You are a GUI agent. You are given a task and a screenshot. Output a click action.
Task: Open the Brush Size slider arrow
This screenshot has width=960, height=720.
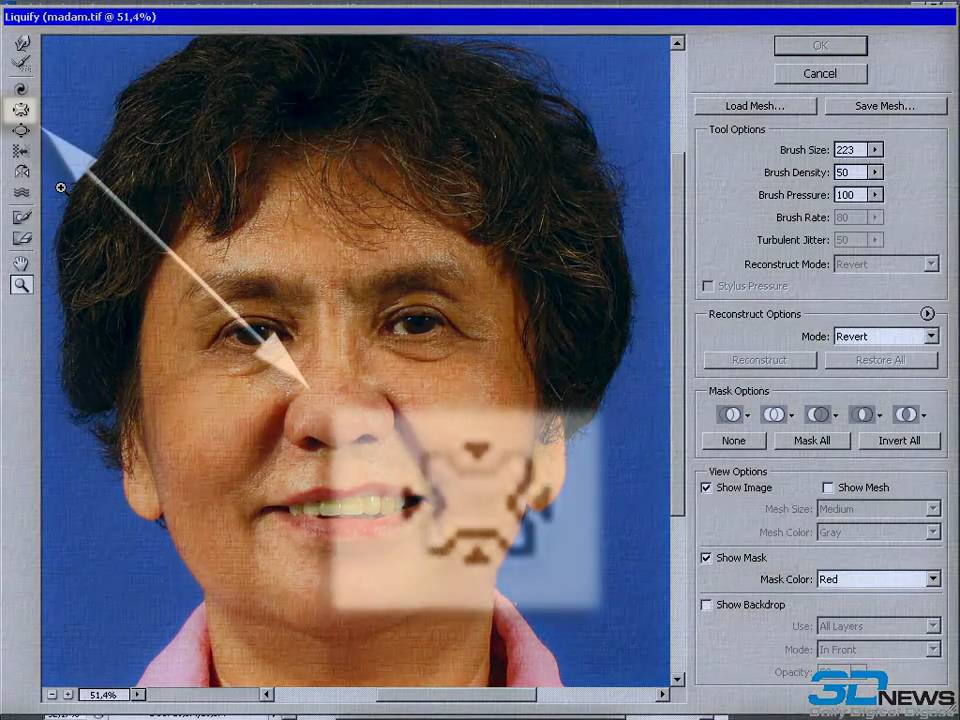click(x=876, y=150)
